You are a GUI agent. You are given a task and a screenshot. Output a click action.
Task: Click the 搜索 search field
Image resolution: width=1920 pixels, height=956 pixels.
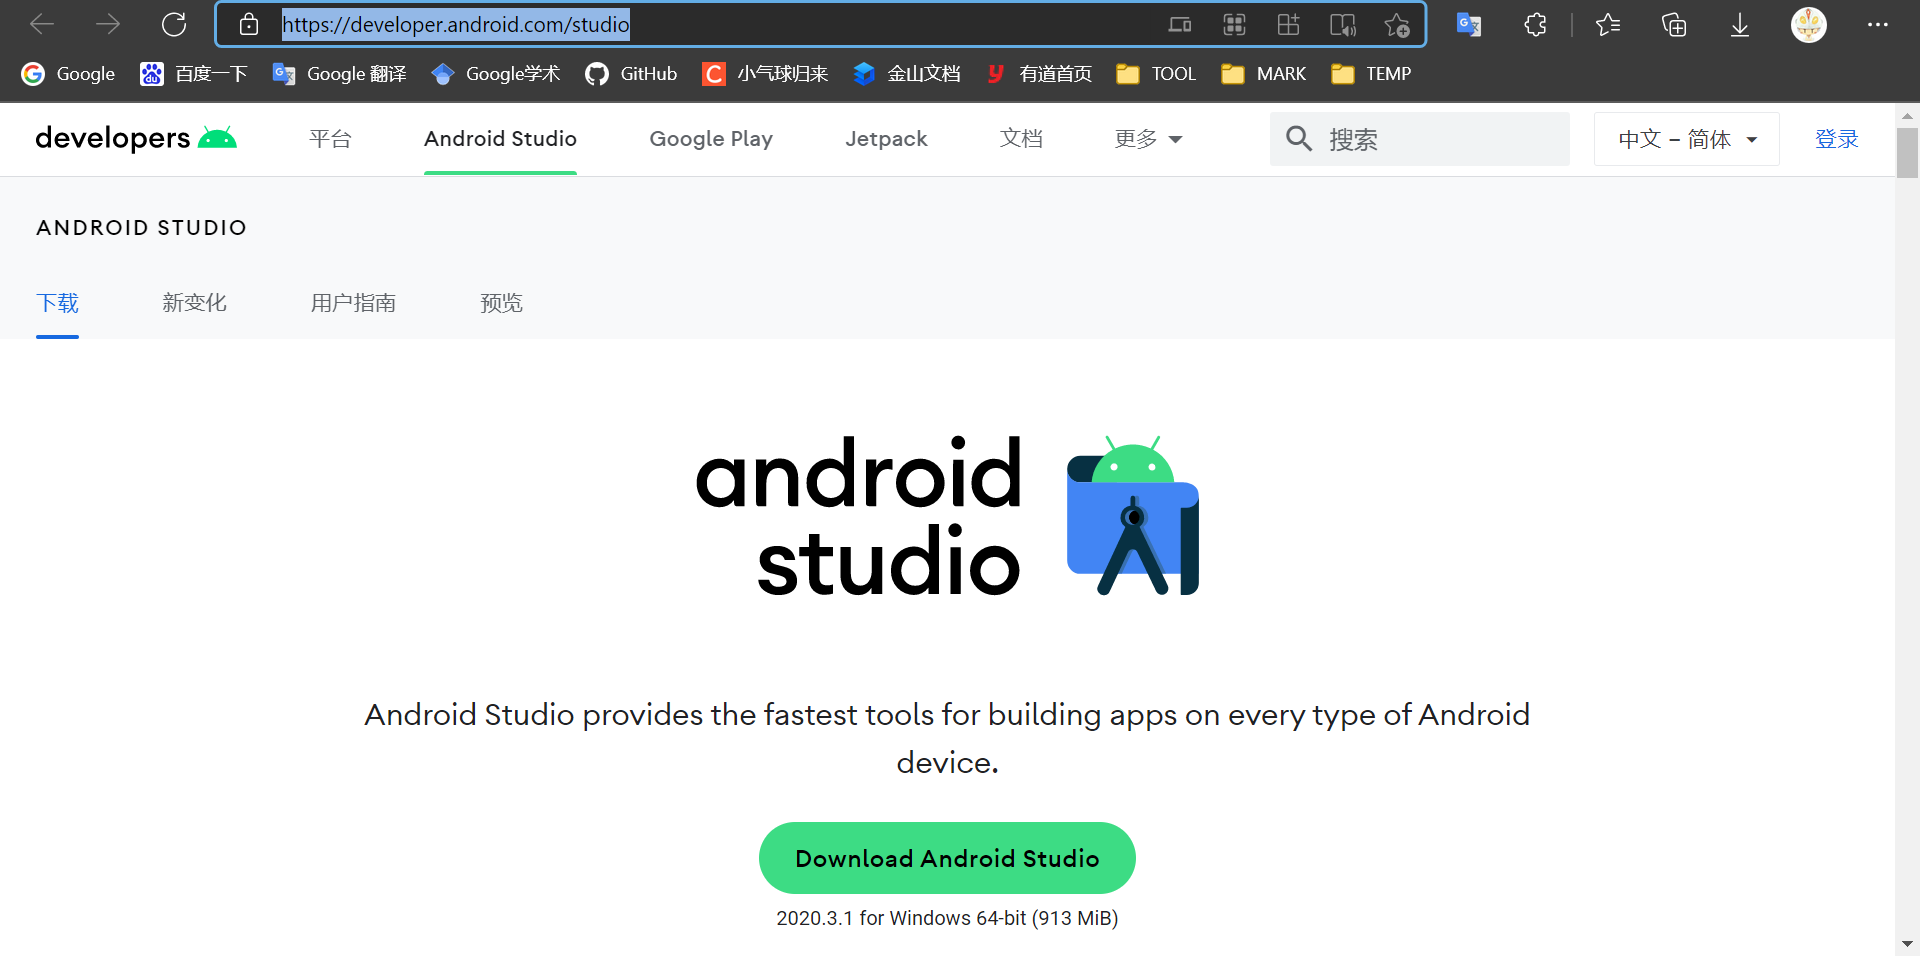1420,138
